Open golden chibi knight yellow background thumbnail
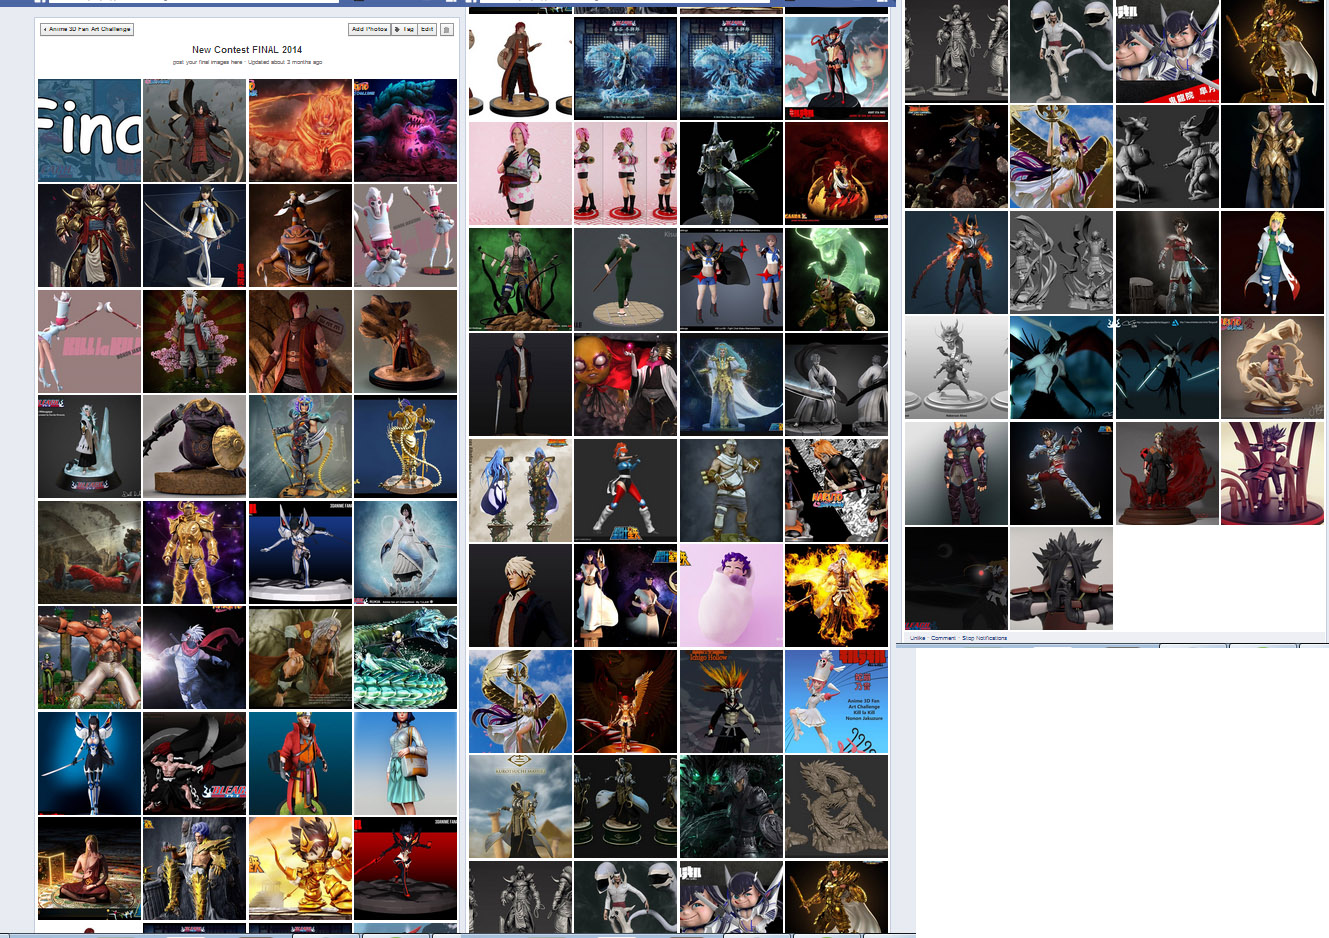Screen dimensions: 1329x938 coord(300,868)
